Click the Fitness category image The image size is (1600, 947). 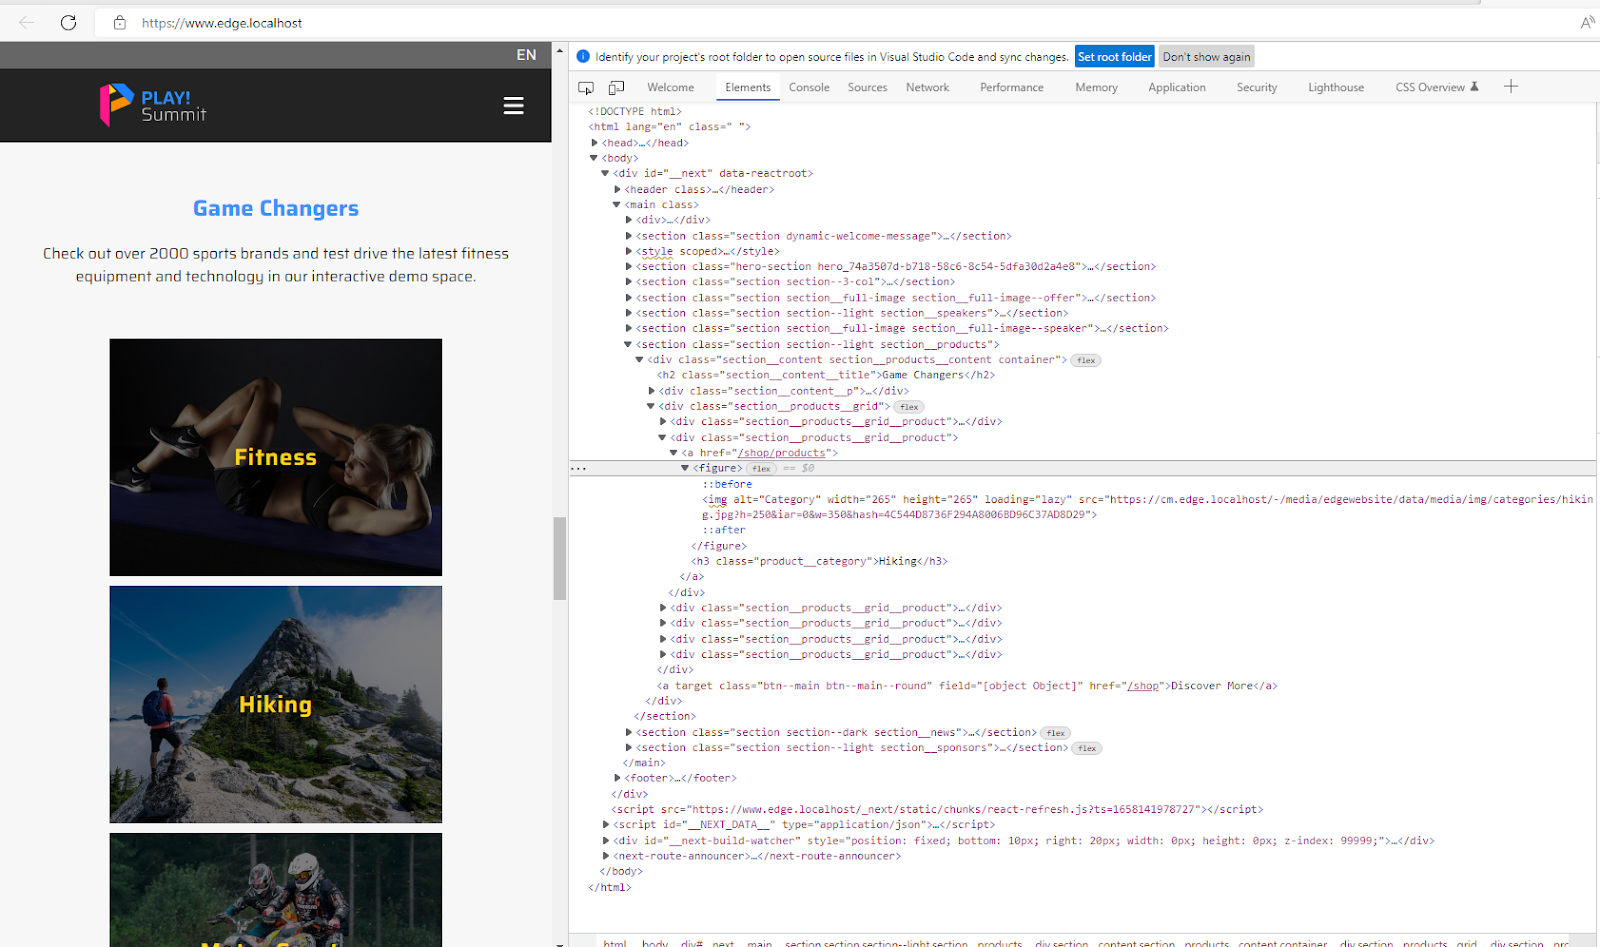(276, 457)
